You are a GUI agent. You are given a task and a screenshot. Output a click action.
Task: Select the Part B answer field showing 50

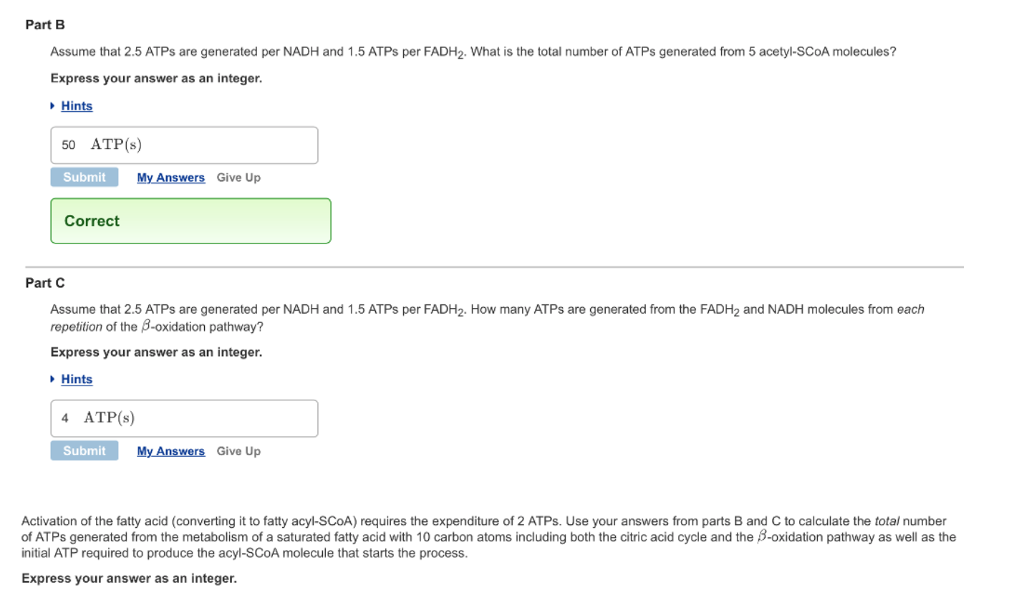184,145
